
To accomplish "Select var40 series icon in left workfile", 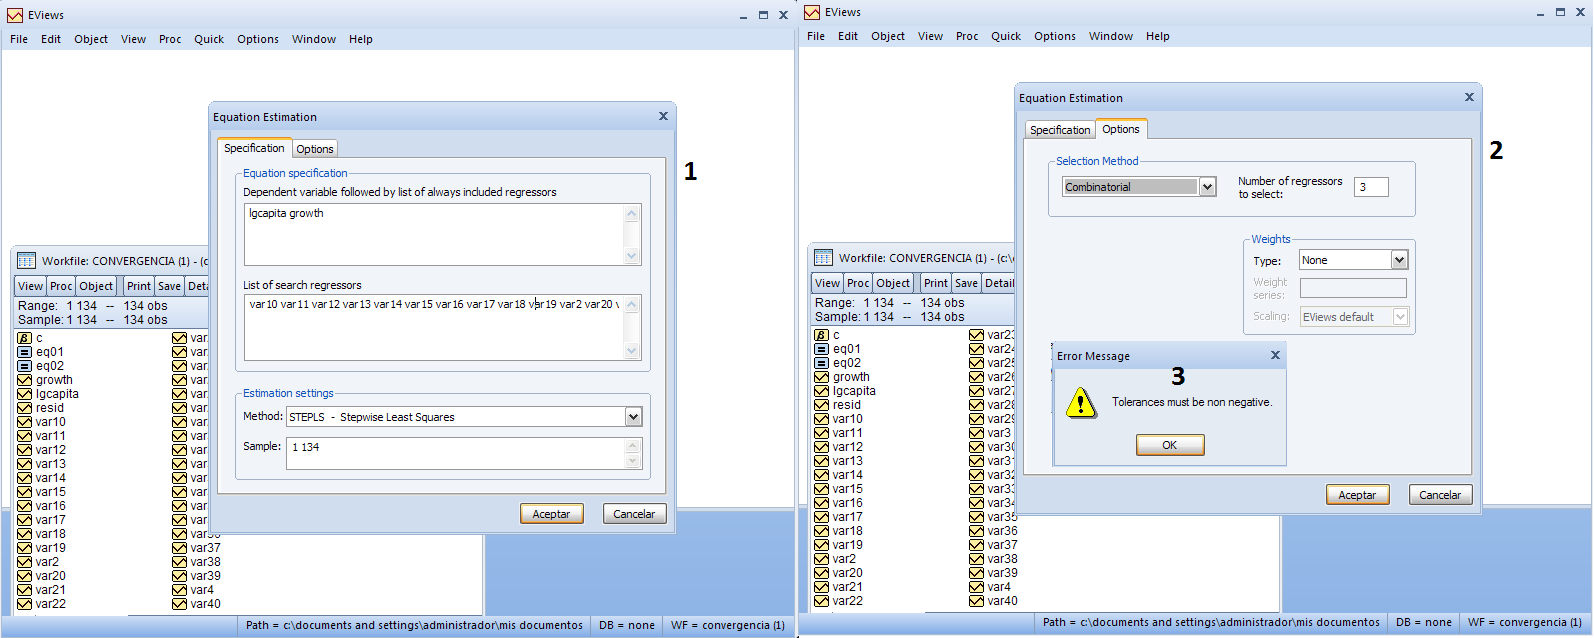I will click(179, 604).
